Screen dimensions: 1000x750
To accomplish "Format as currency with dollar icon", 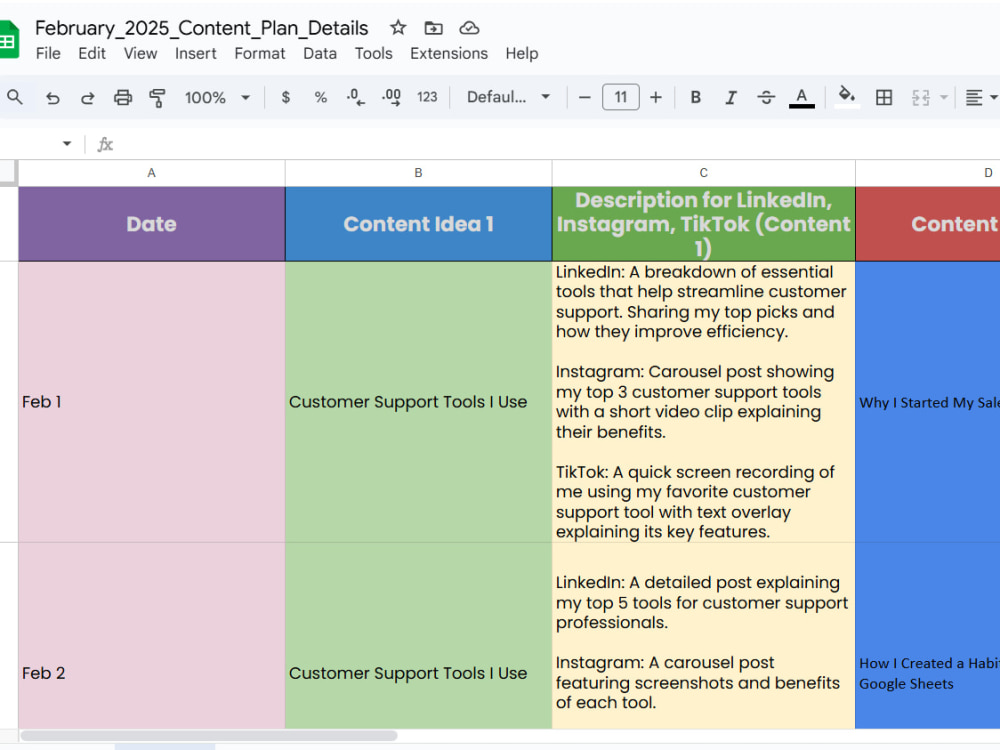I will [286, 97].
